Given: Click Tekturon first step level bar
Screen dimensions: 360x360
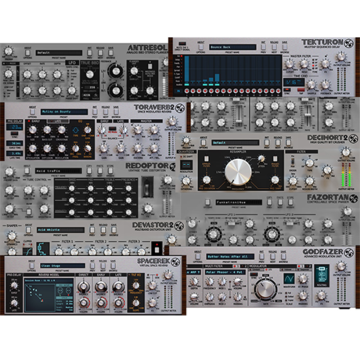Looking at the screenshot, I should [187, 71].
